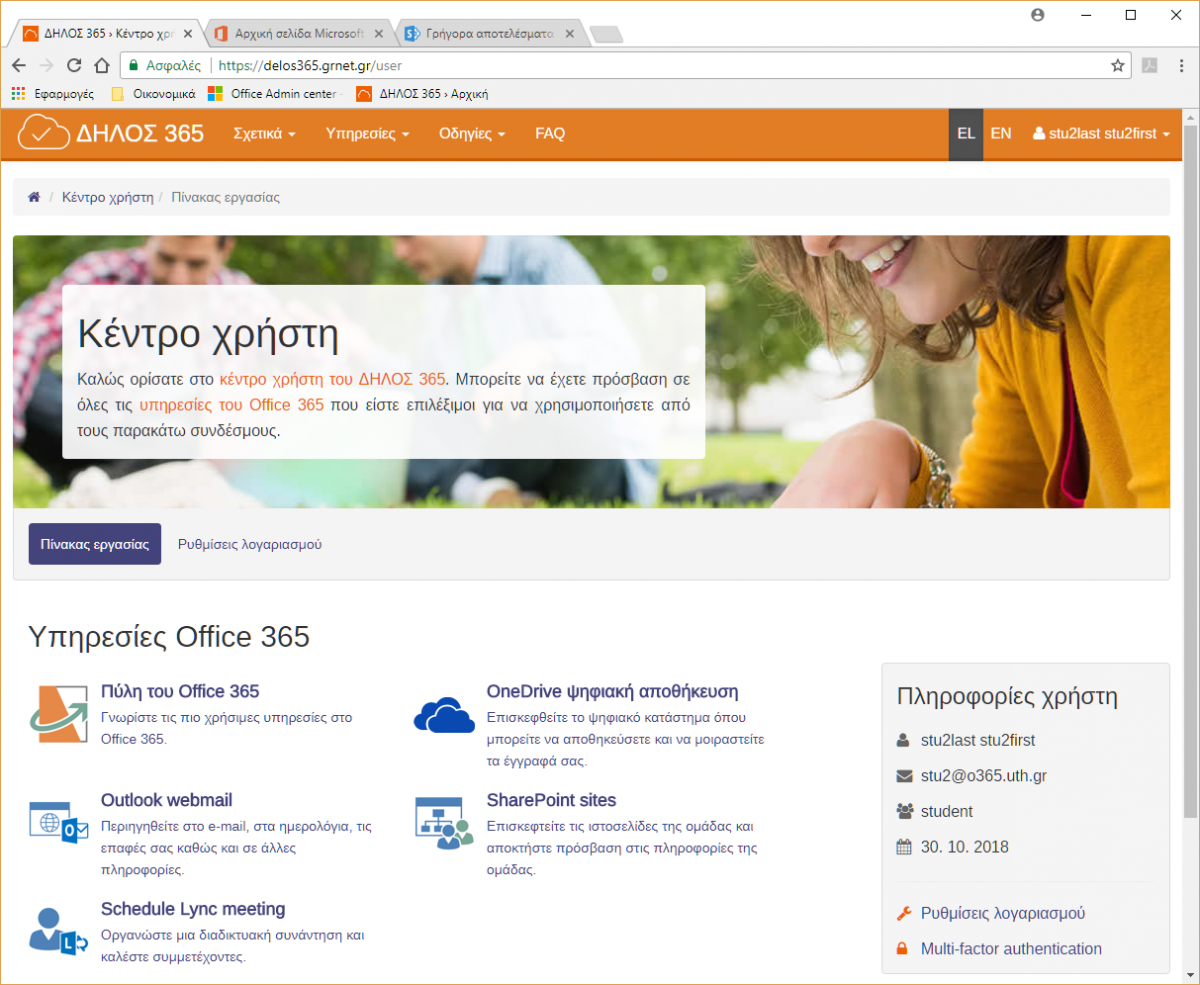Screen dimensions: 1200x985
Task: Click the wrench icon for account settings
Action: pos(904,913)
